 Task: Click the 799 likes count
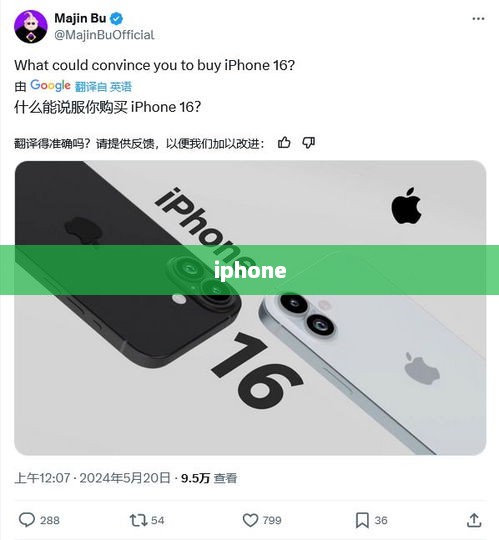point(272,520)
